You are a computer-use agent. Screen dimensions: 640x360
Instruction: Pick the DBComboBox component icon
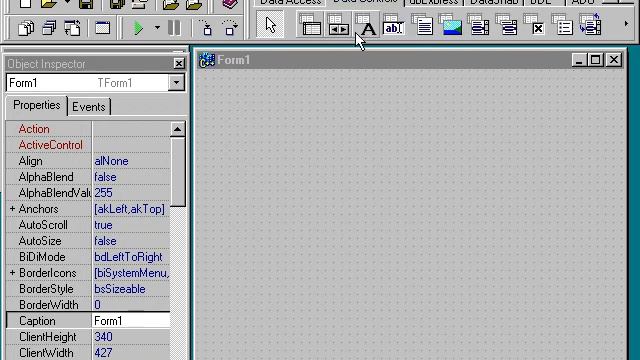[x=507, y=24]
